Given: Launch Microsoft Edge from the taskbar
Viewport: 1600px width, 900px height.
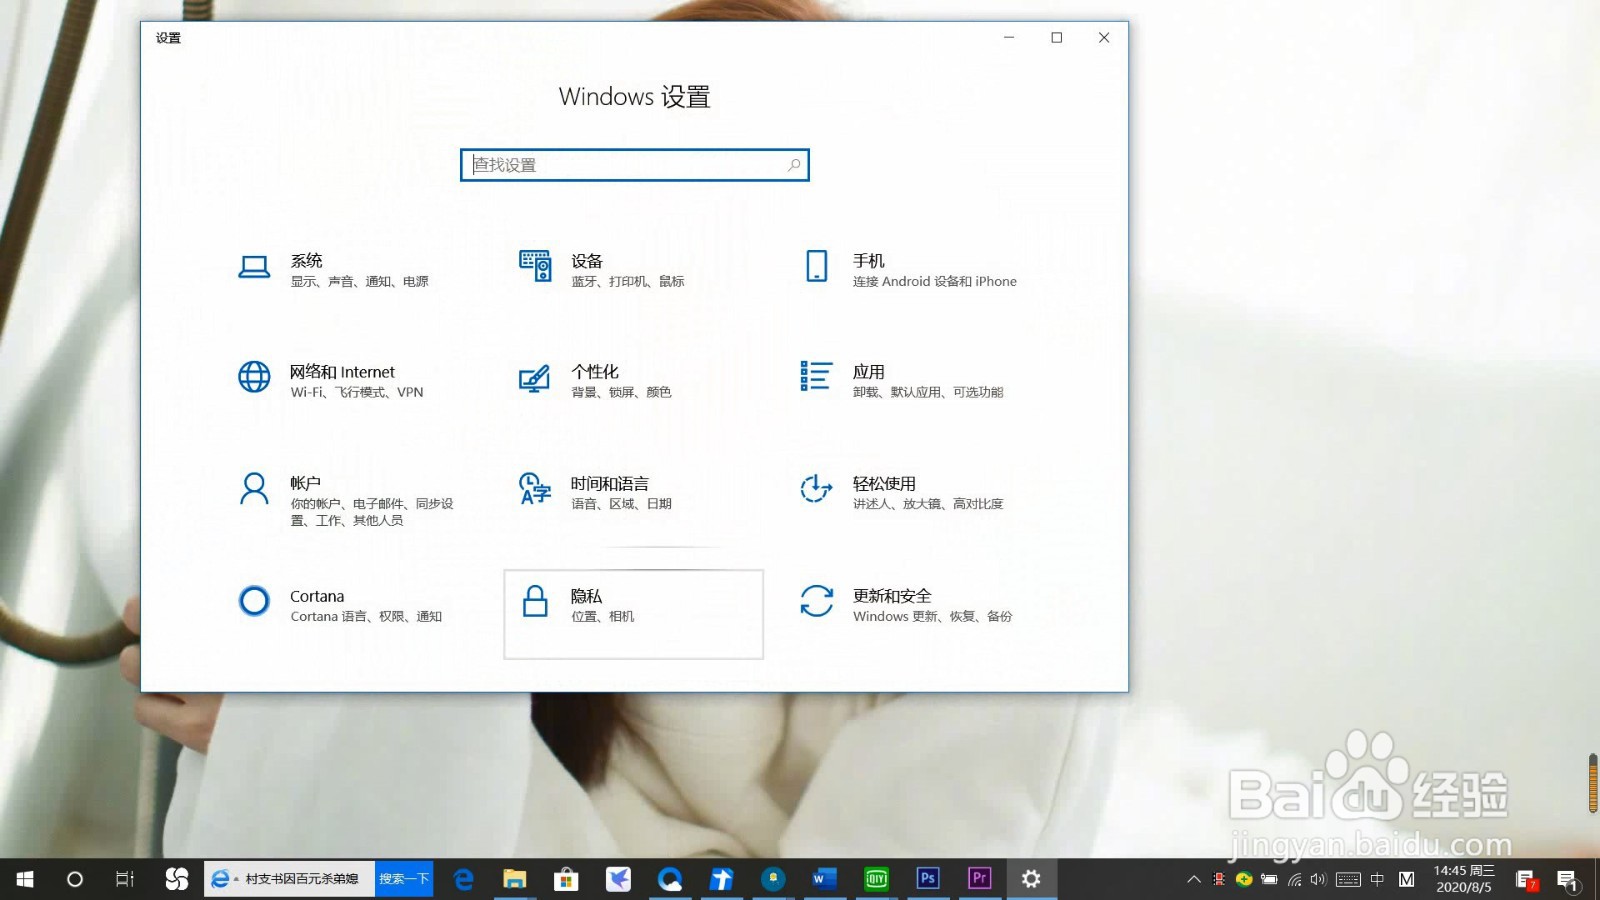Looking at the screenshot, I should tap(463, 879).
